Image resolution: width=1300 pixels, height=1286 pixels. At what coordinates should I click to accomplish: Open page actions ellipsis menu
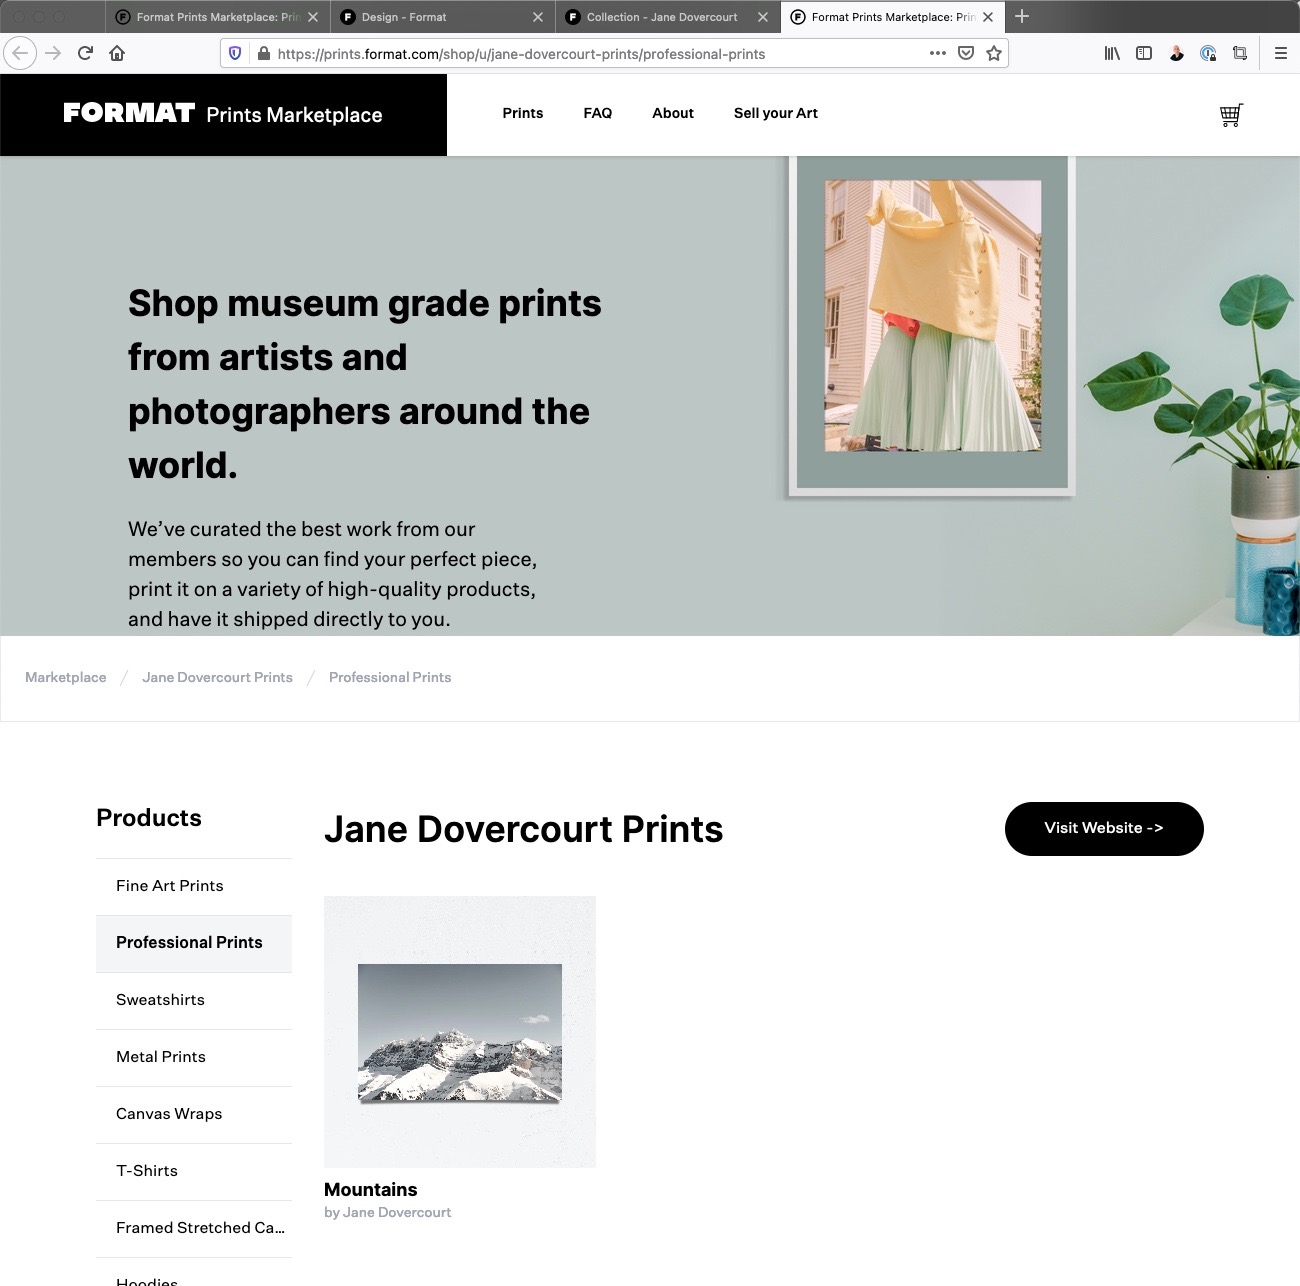pyautogui.click(x=937, y=53)
